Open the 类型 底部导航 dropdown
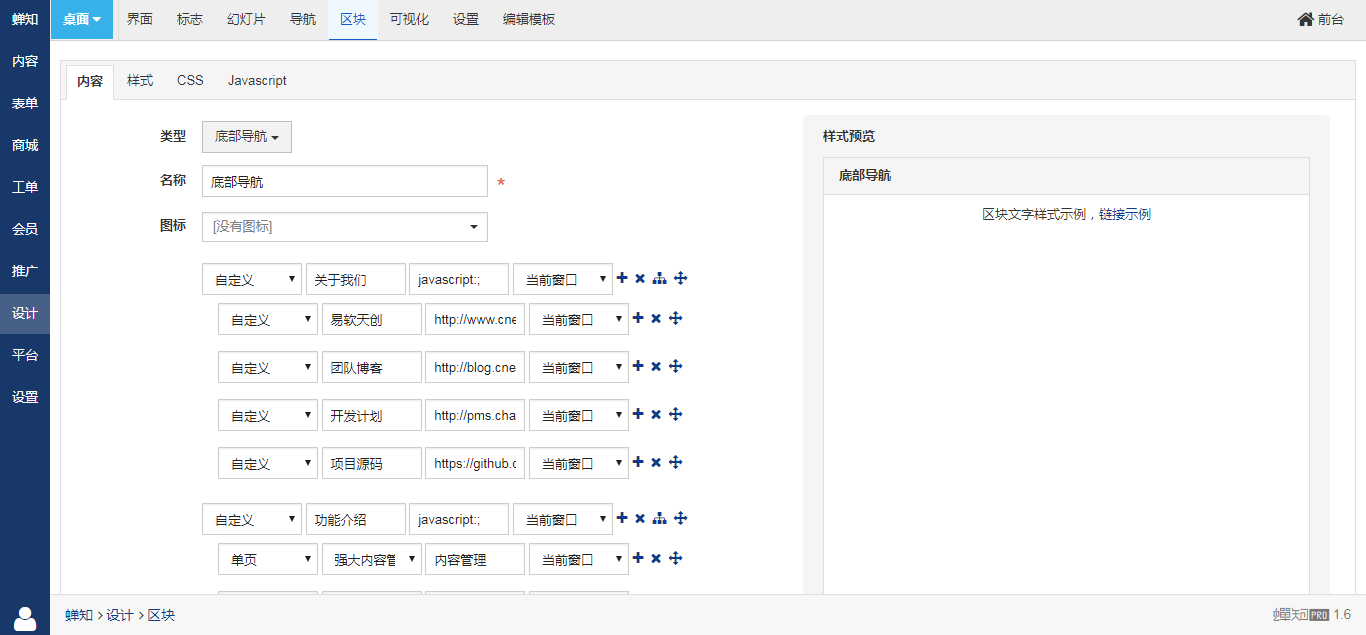Image resolution: width=1366 pixels, height=635 pixels. coord(247,137)
